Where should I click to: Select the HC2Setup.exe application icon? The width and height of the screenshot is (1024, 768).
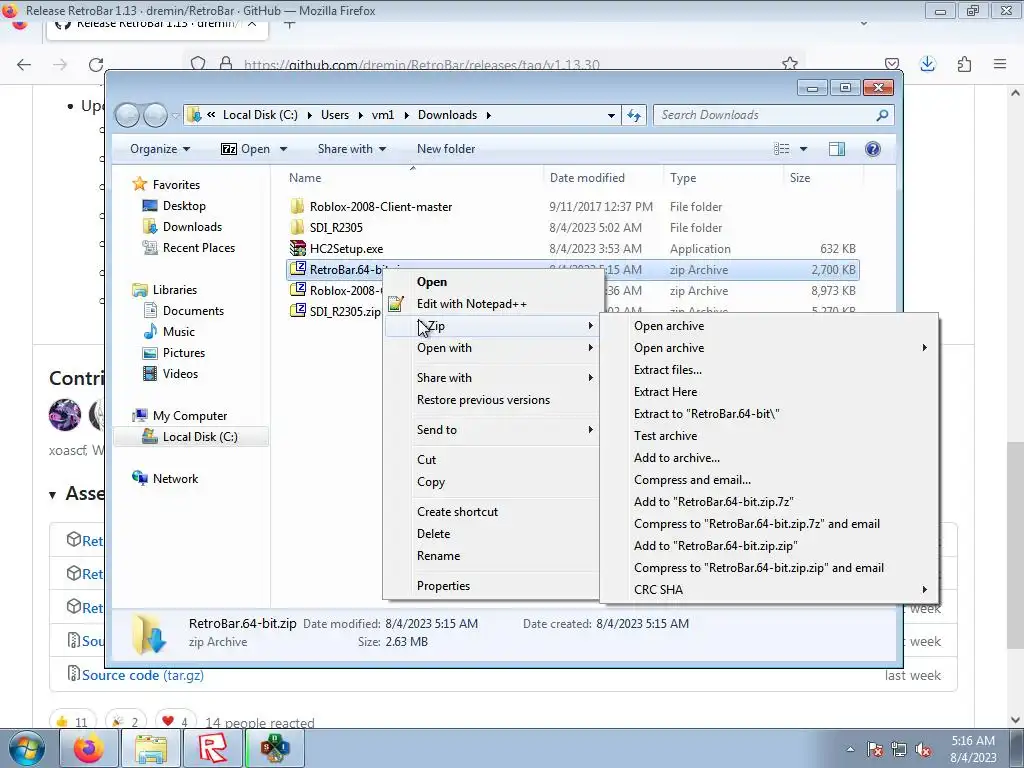[298, 248]
